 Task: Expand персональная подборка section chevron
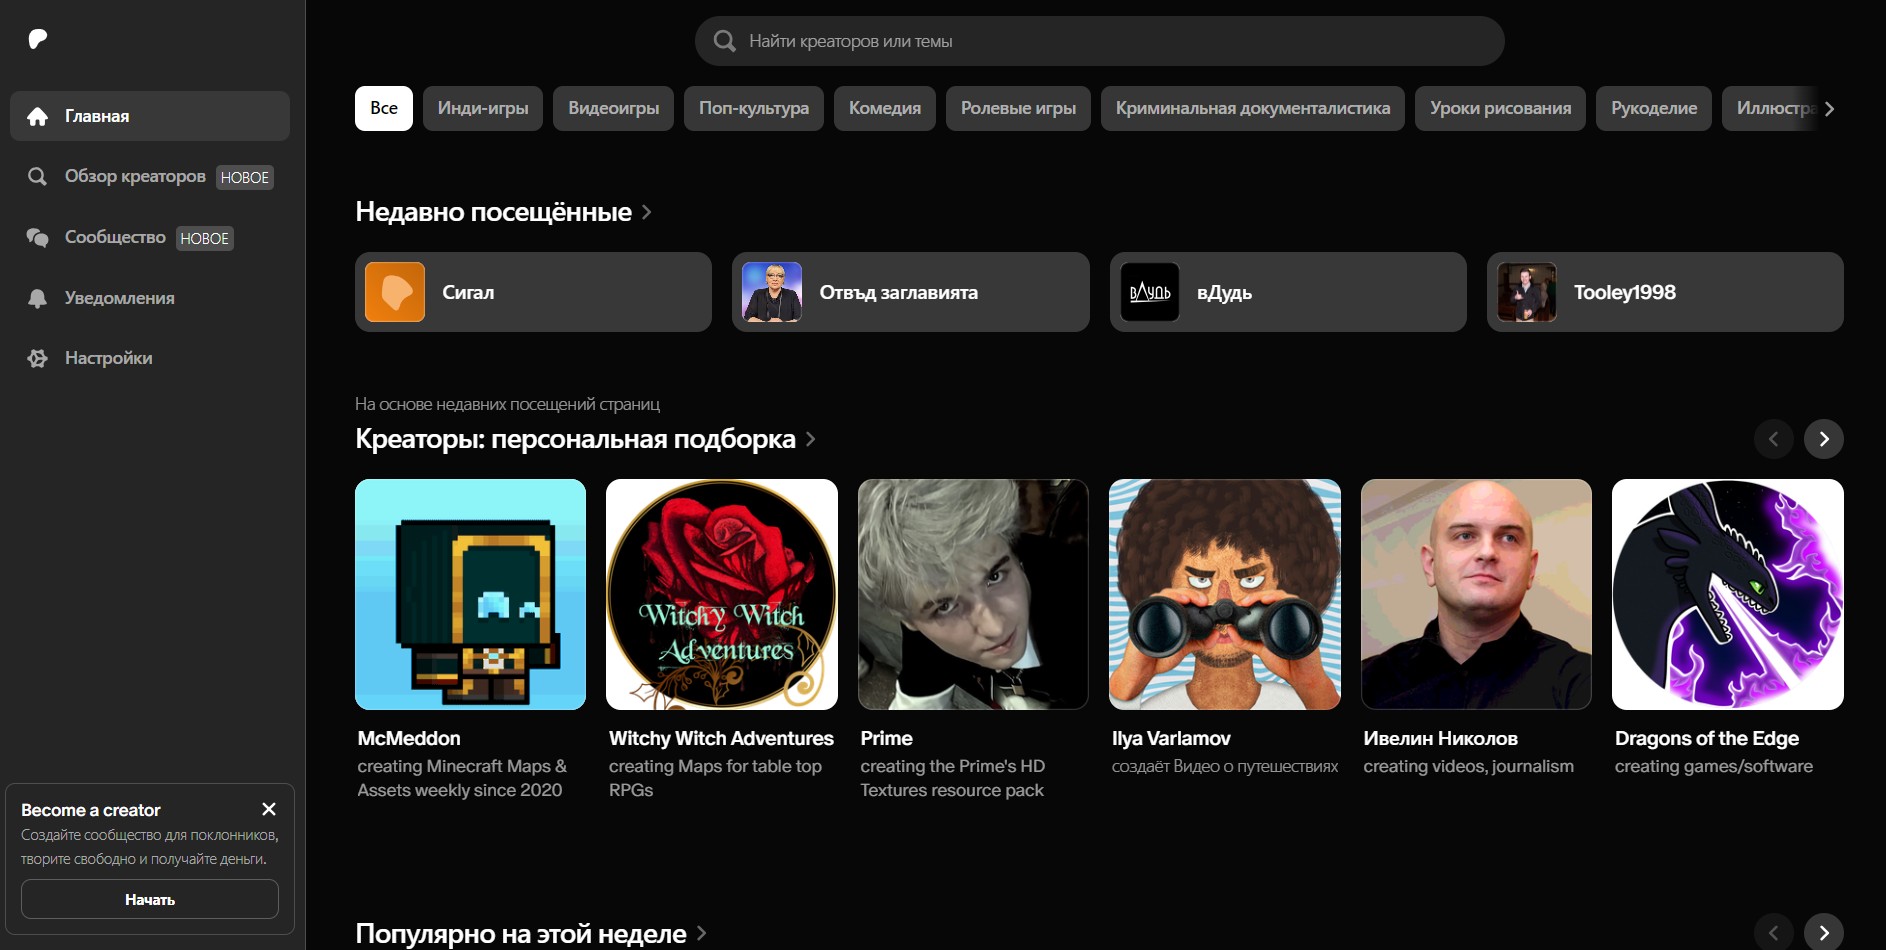coord(811,439)
